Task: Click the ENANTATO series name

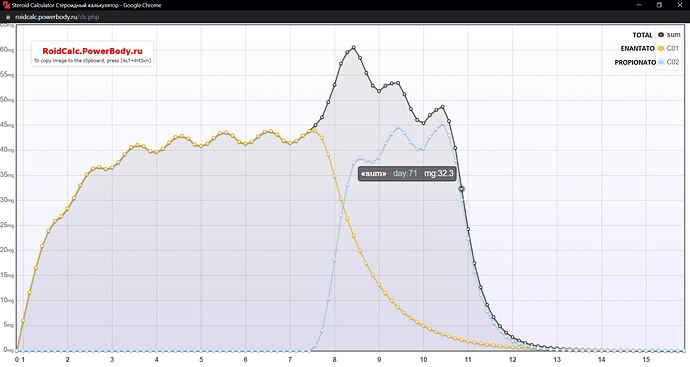Action: pos(638,48)
